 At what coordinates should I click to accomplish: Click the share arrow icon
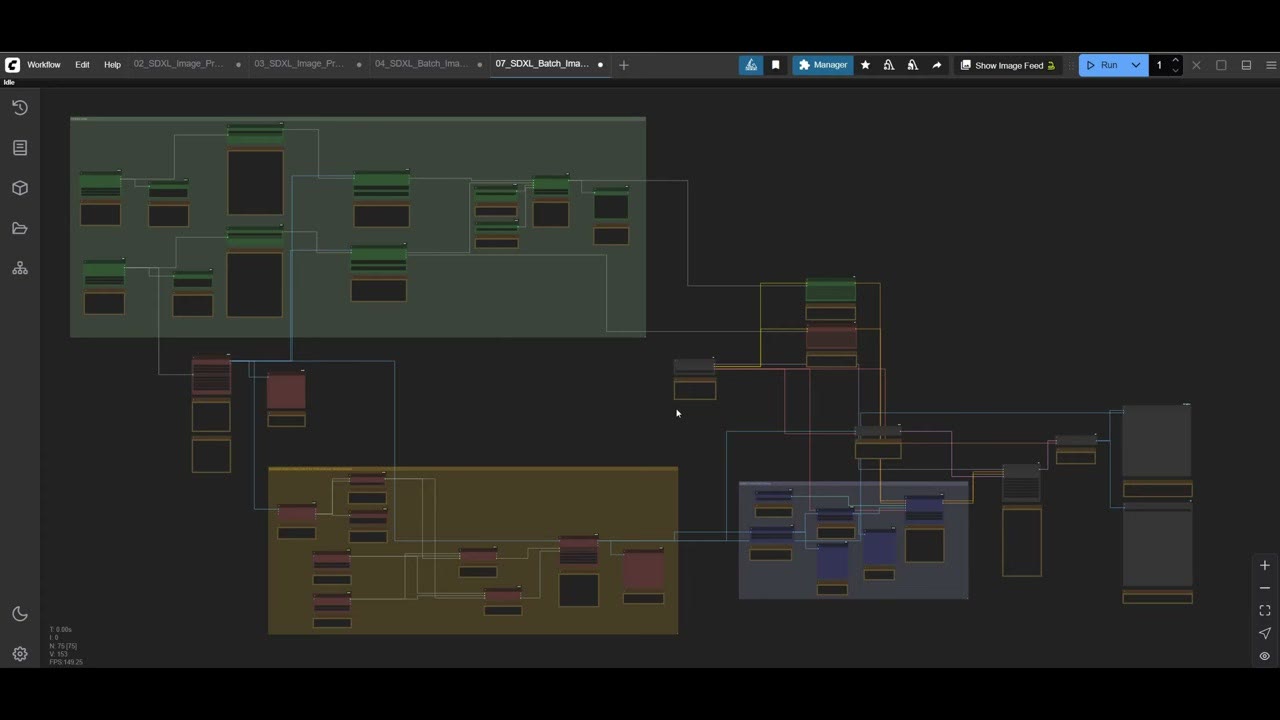(x=937, y=65)
